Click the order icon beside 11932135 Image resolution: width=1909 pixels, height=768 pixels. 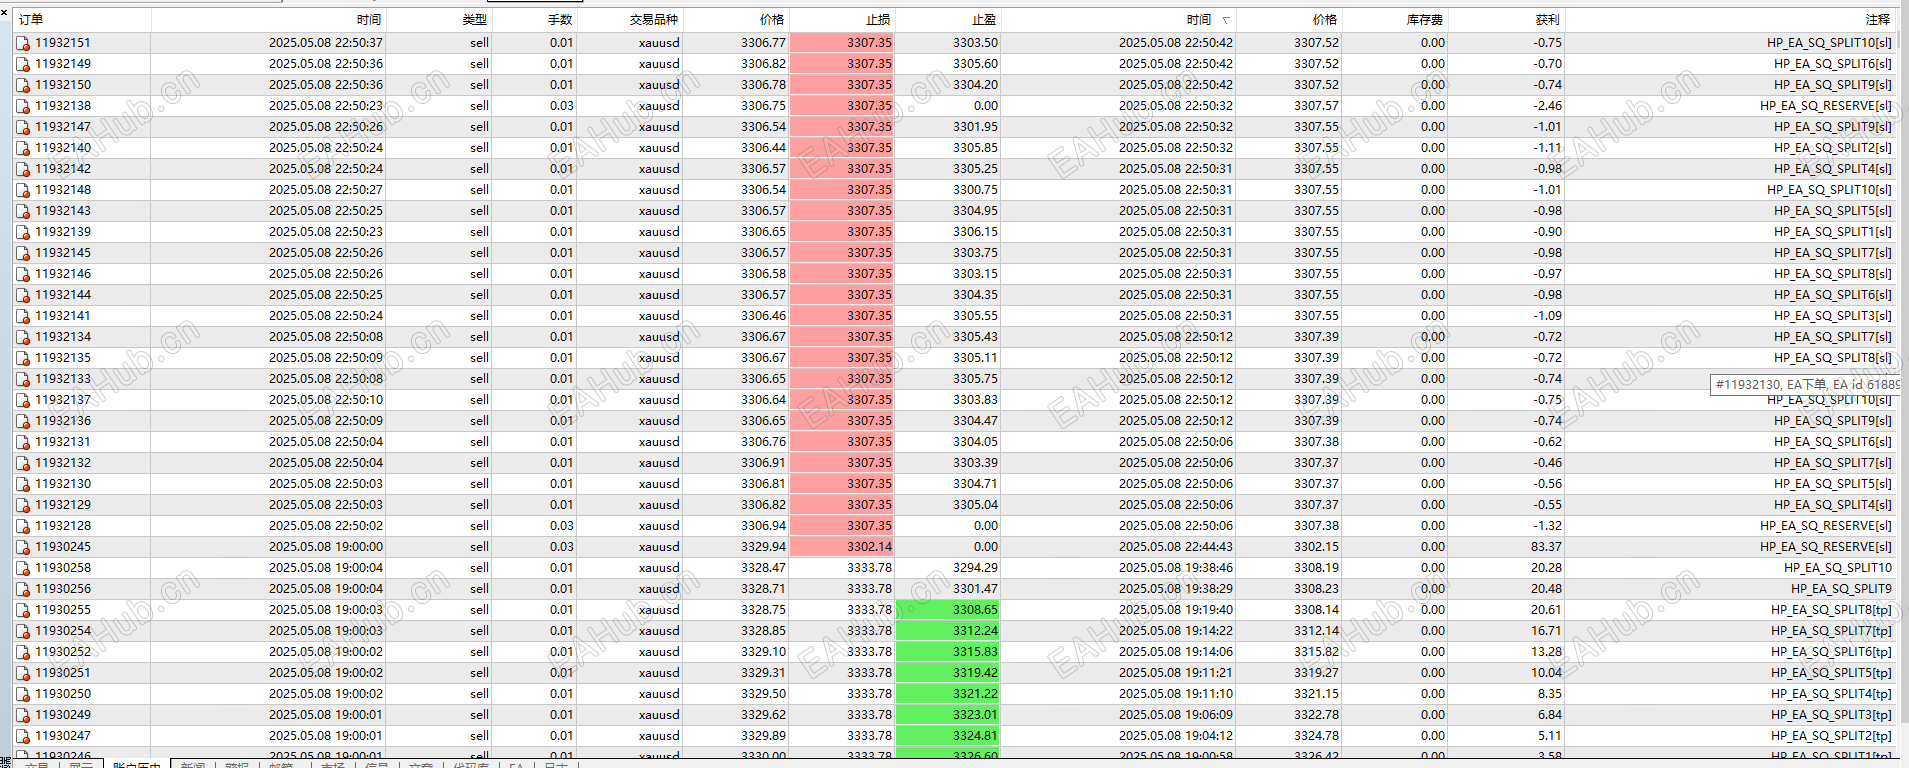(23, 358)
